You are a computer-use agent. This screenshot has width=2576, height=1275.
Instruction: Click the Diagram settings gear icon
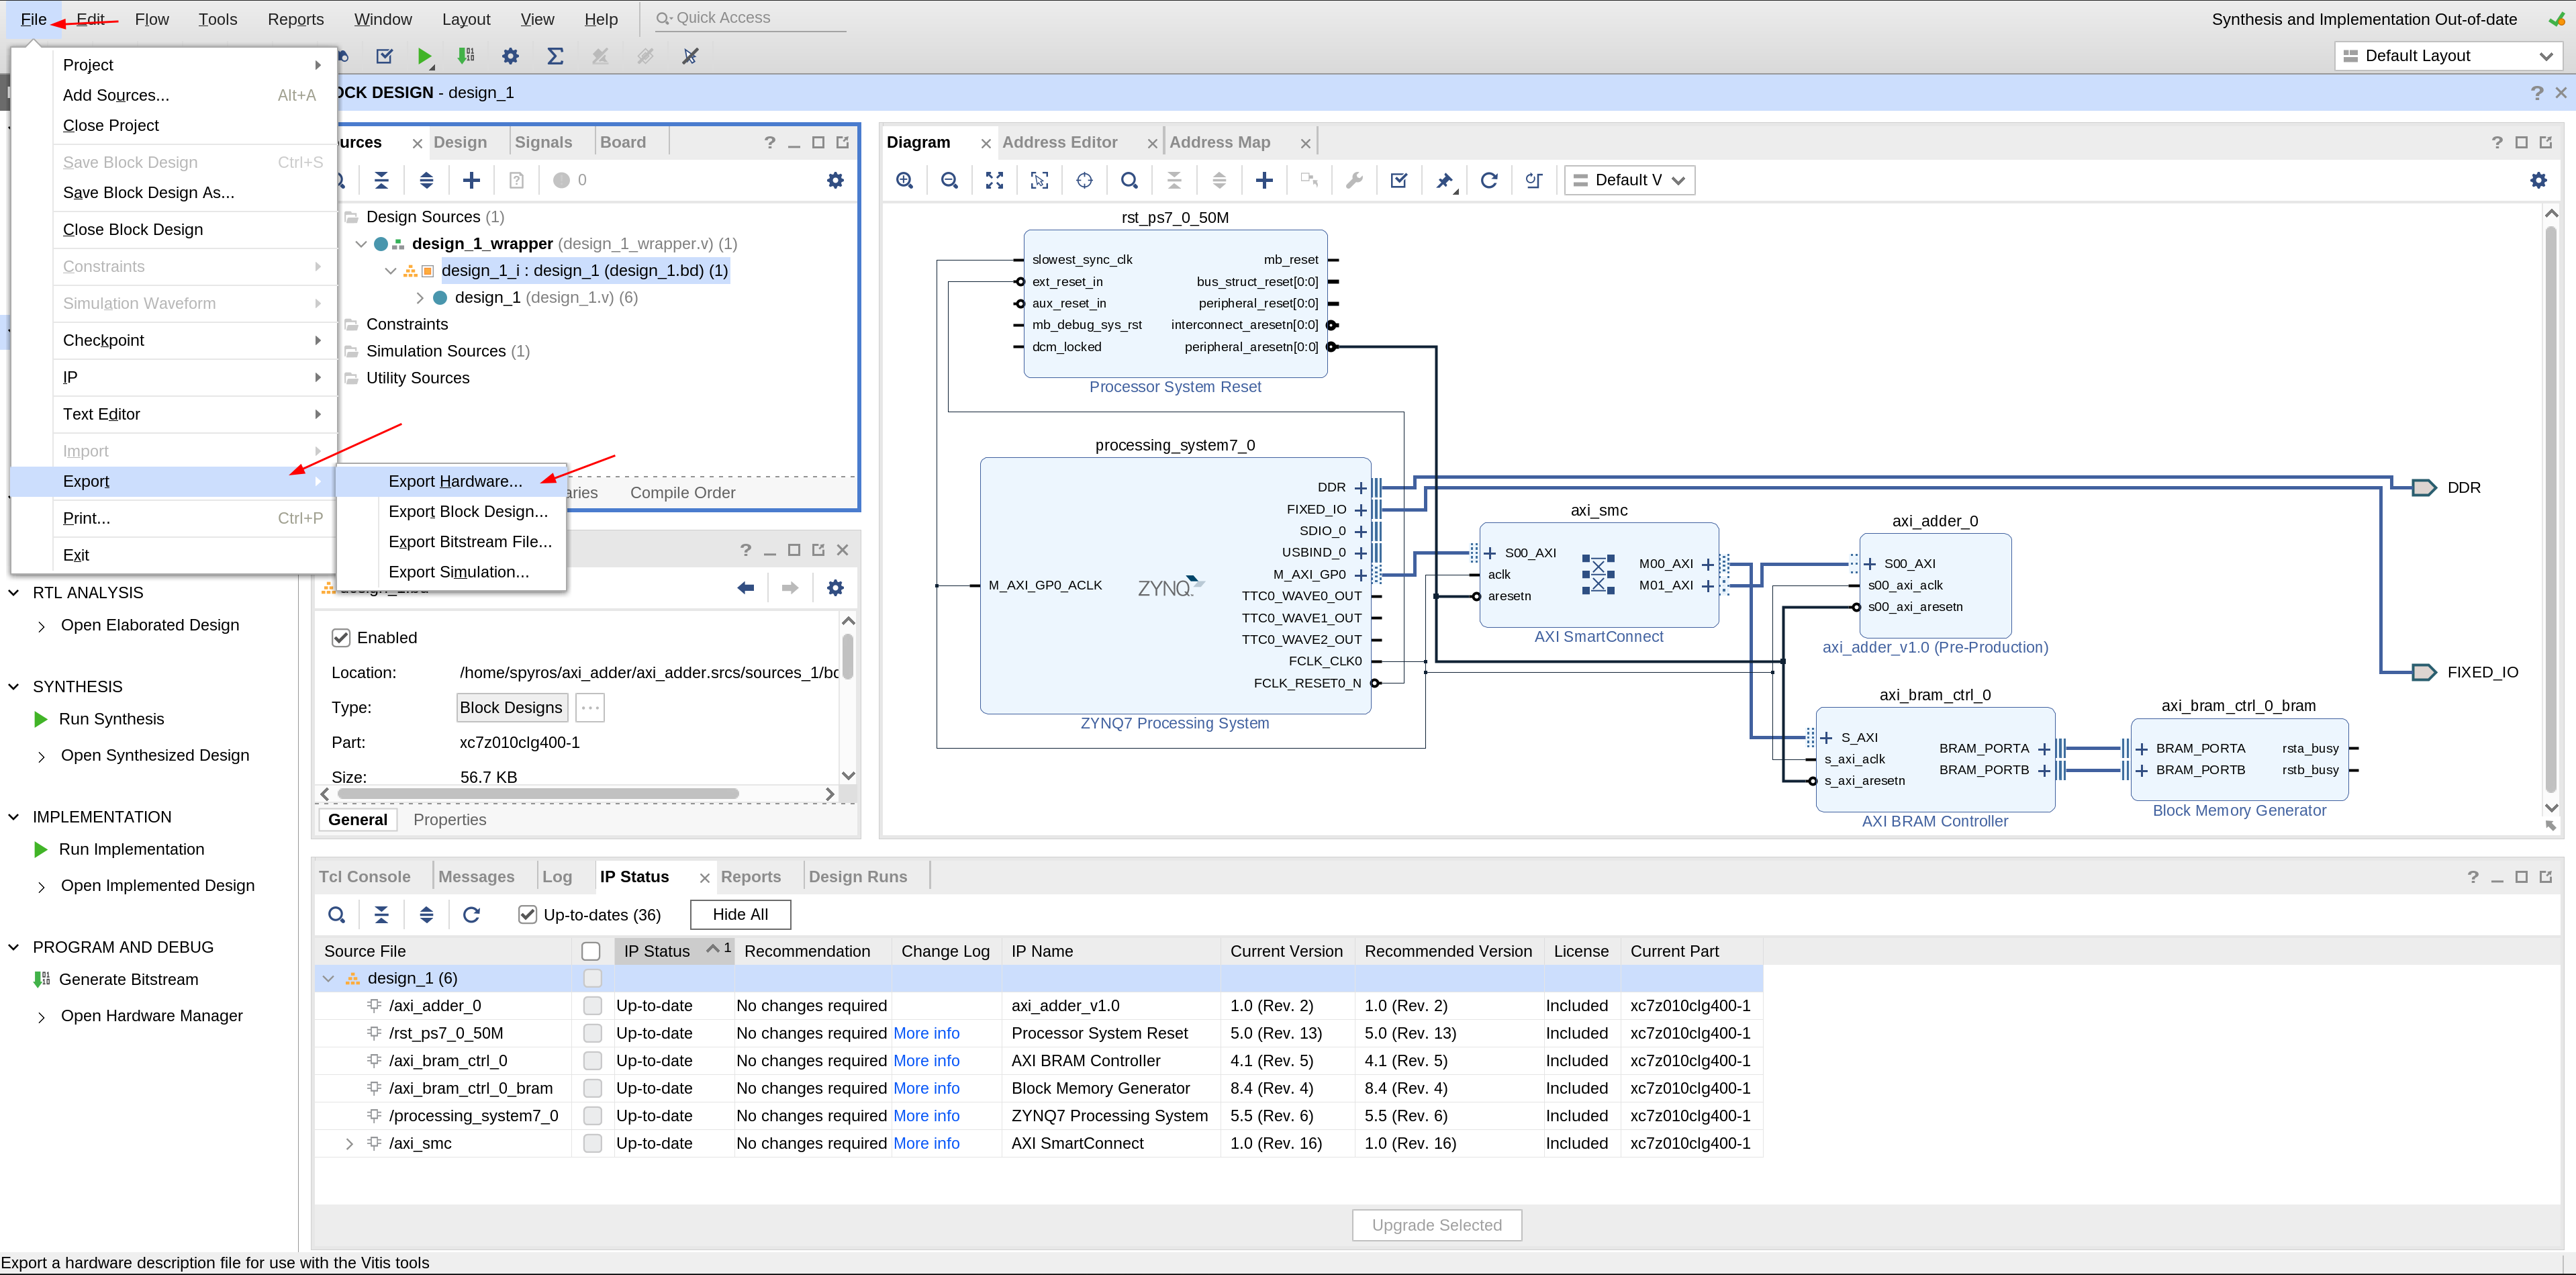[2538, 180]
